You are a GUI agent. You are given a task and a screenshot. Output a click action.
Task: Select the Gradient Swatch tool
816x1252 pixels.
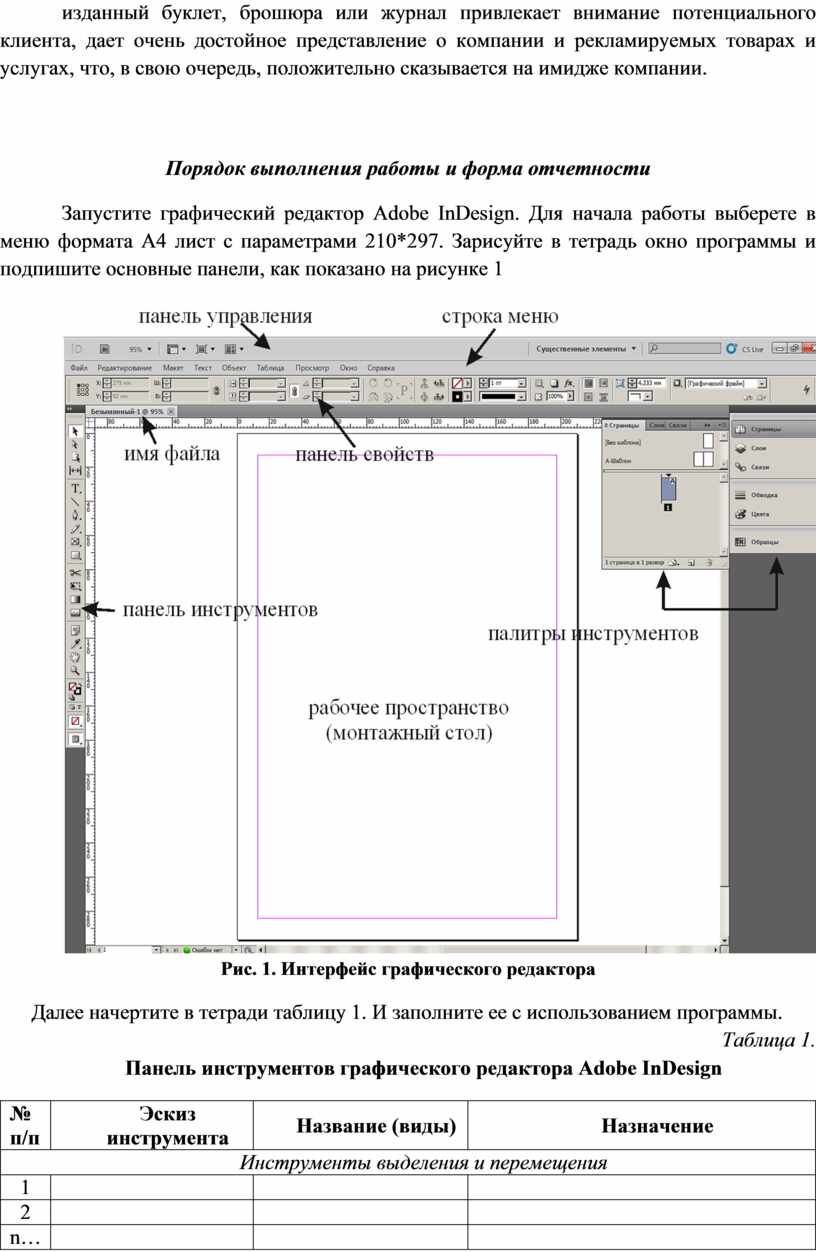pos(75,598)
